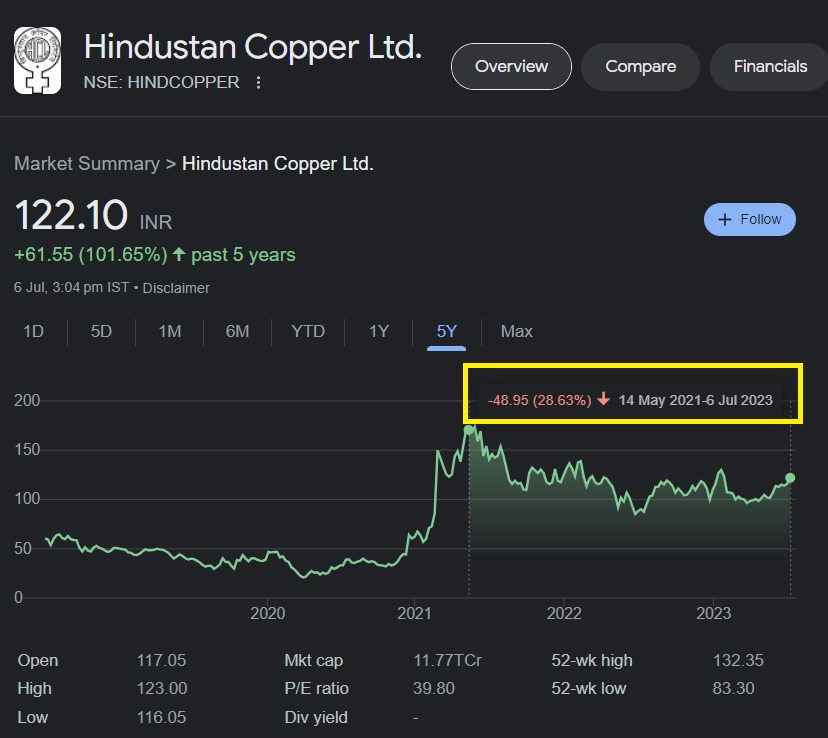Click the green up arrow beside past 5 years

click(x=179, y=254)
